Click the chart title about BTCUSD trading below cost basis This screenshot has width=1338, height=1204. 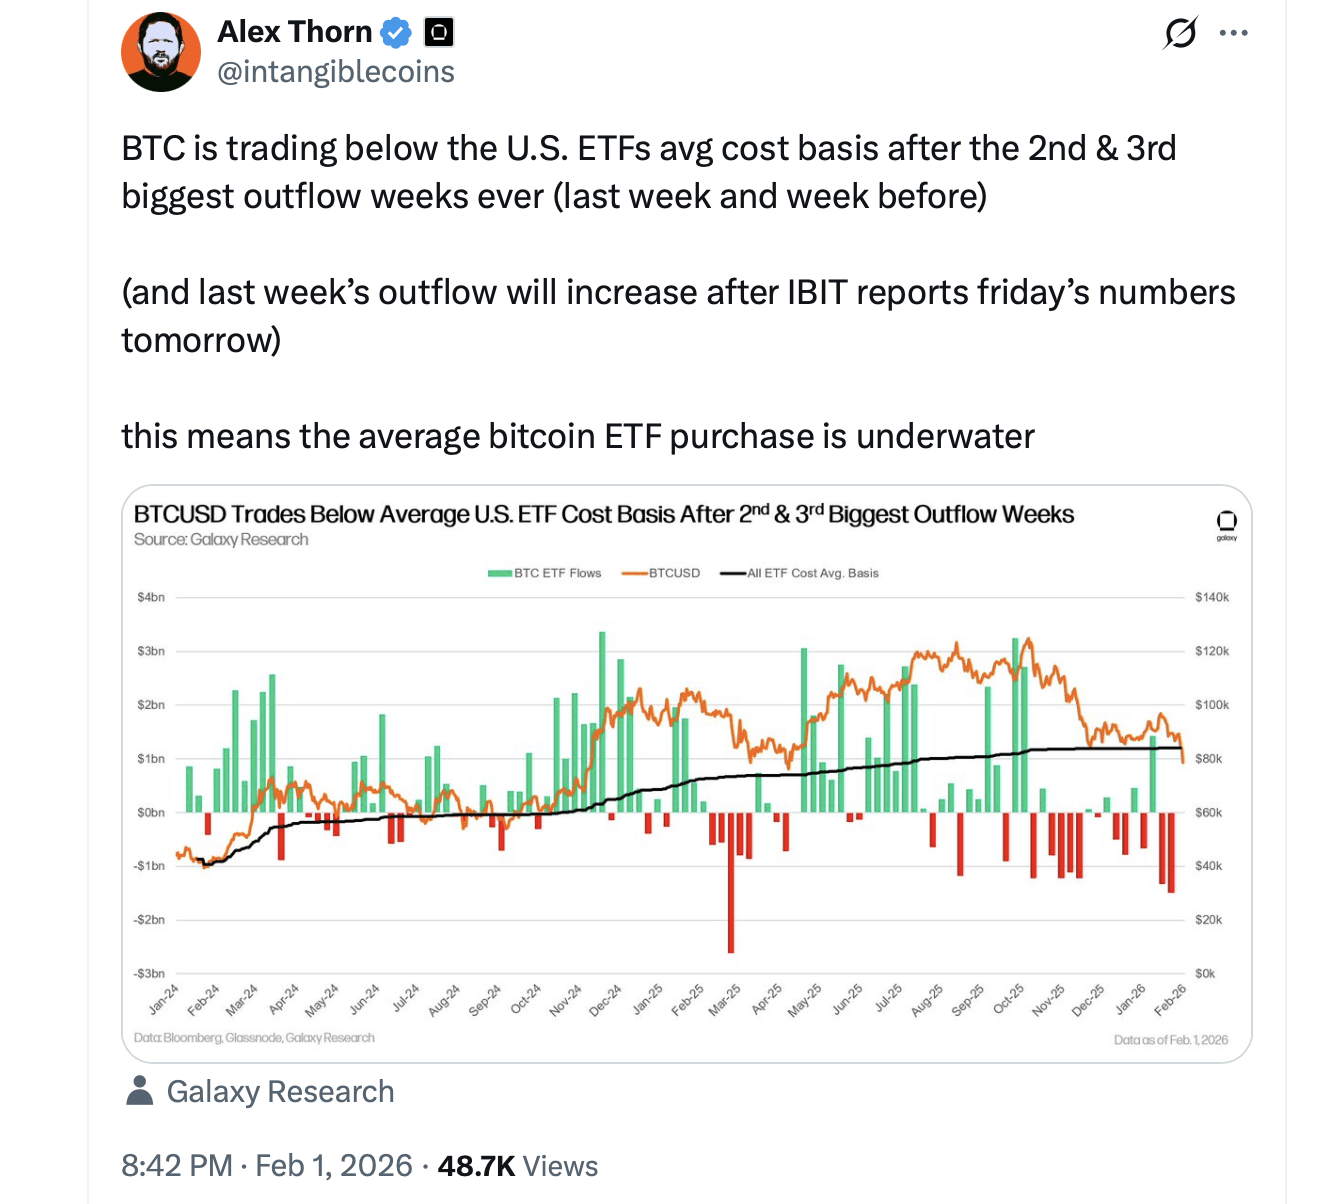(x=603, y=514)
